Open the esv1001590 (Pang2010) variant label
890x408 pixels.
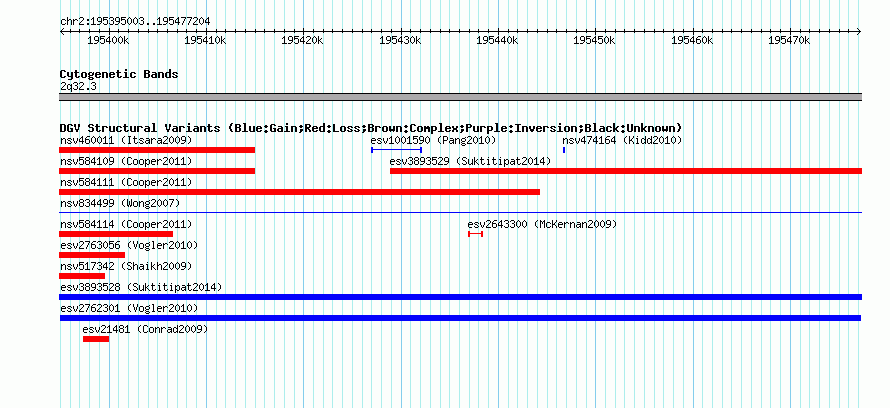(x=433, y=140)
